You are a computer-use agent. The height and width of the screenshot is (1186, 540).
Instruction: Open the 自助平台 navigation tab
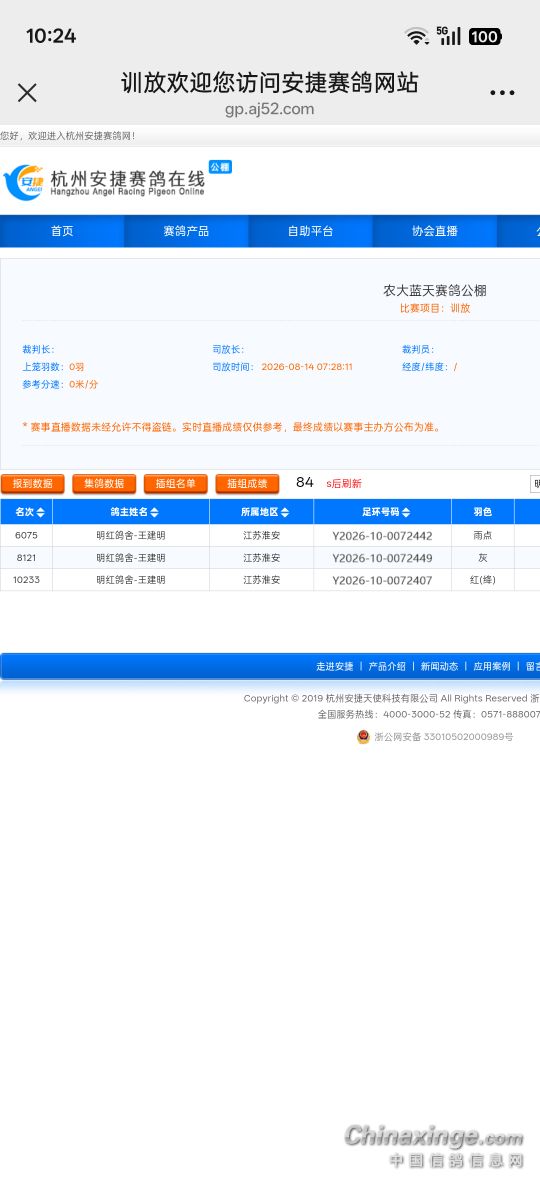310,231
